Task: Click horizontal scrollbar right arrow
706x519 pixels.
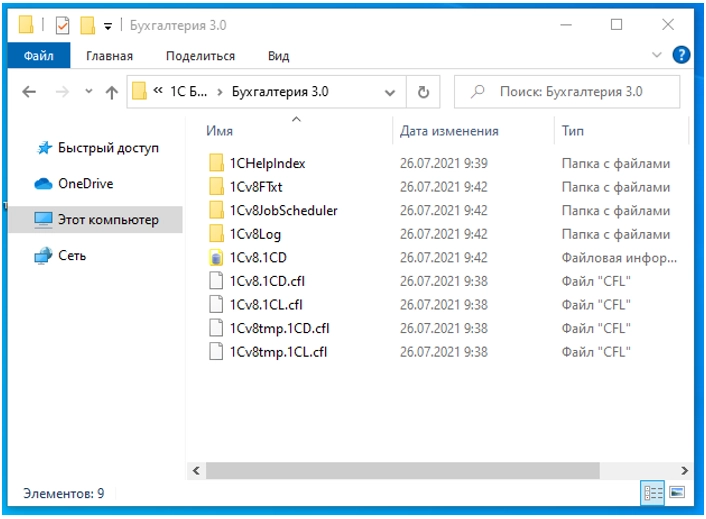Action: point(684,471)
